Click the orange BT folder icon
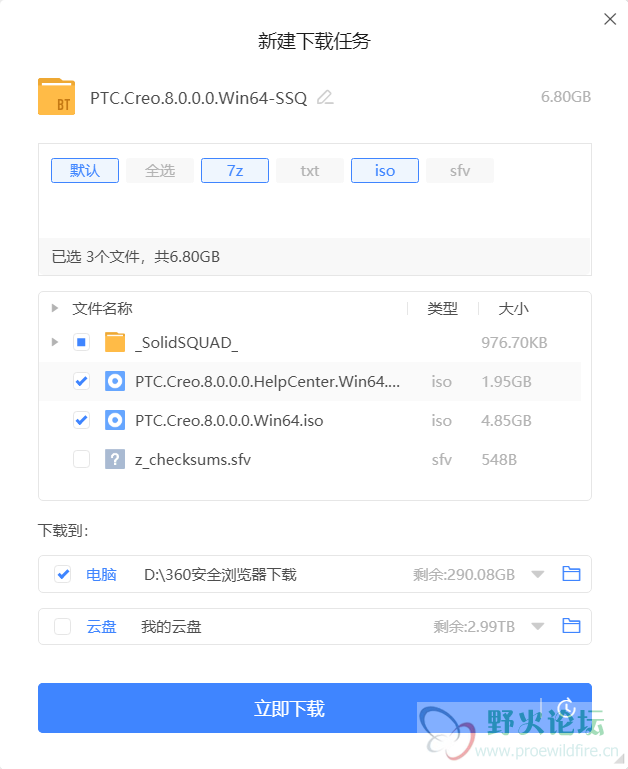The width and height of the screenshot is (628, 769). click(56, 97)
